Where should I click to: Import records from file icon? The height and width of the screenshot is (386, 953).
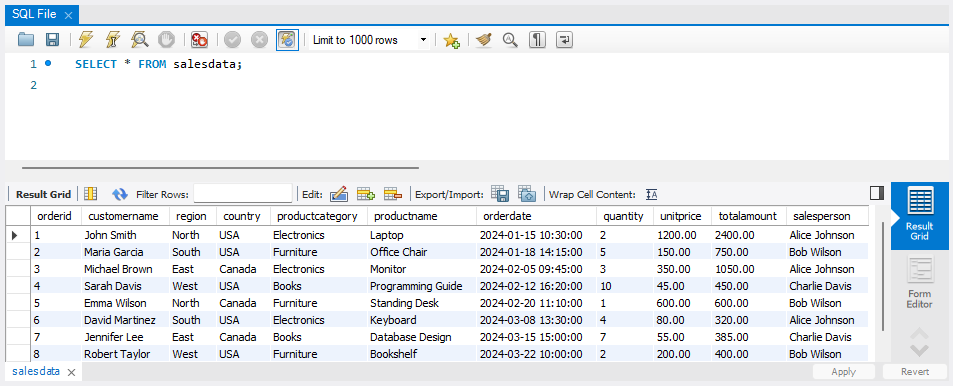pos(526,194)
